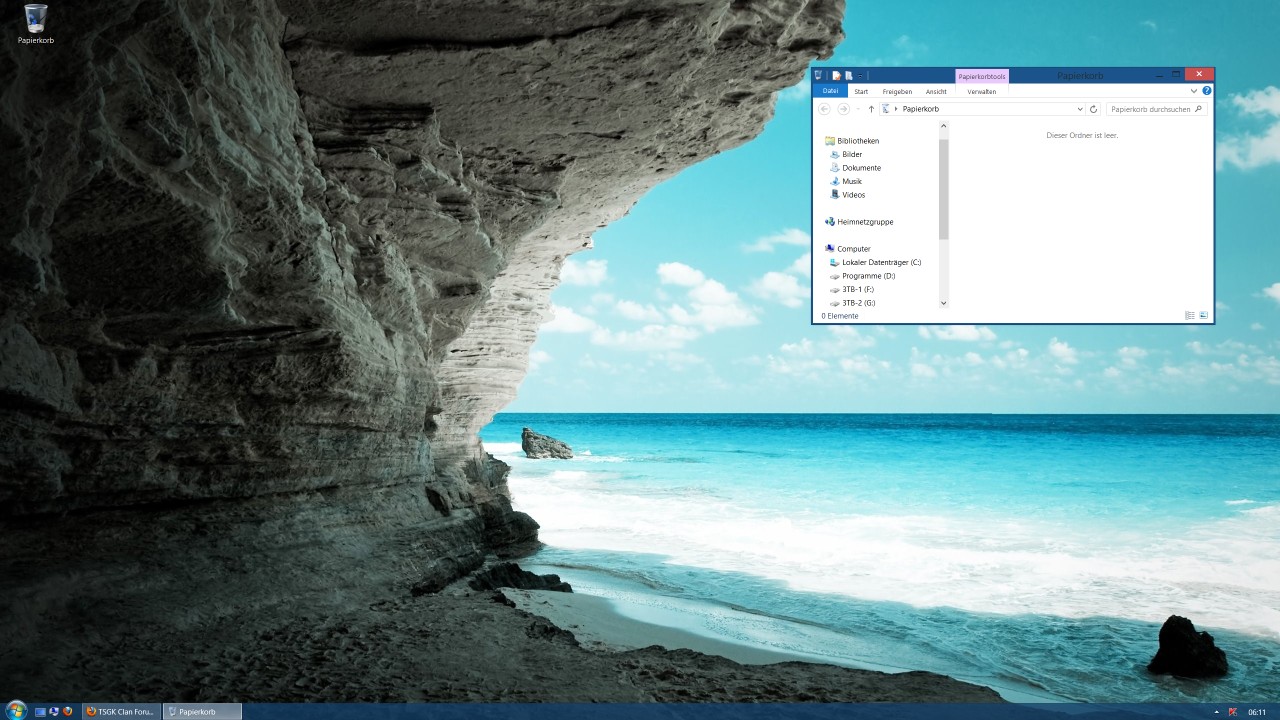
Task: Click the Show Desktop quick launch icon
Action: point(41,712)
